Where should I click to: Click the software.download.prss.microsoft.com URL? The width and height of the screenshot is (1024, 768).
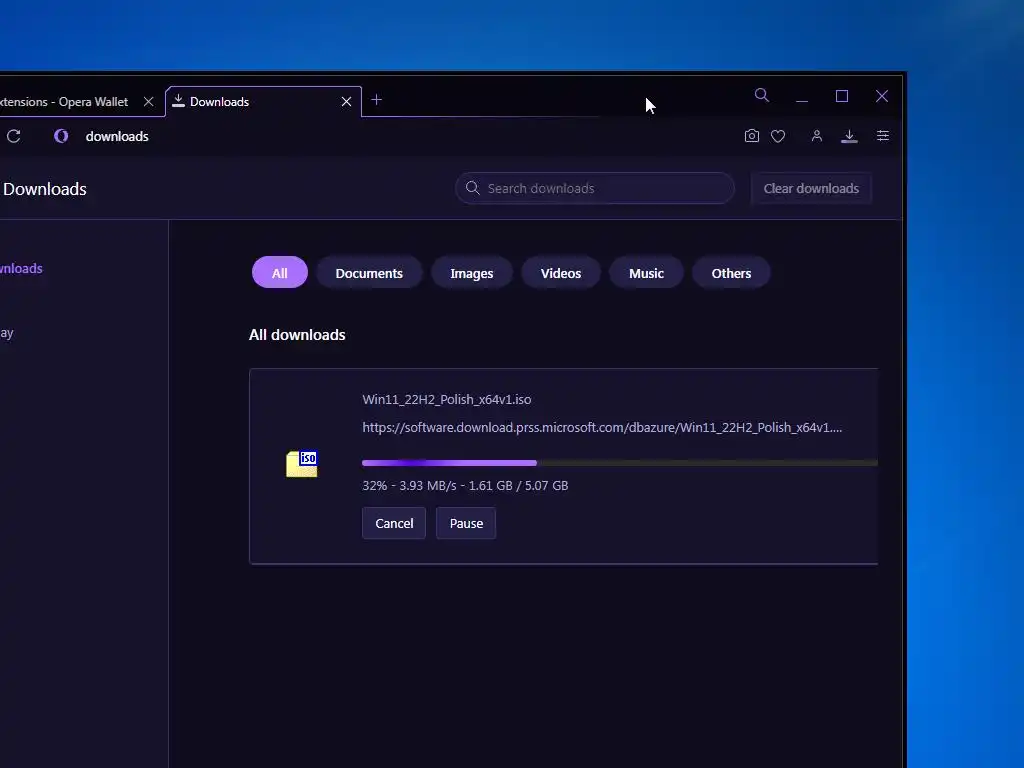tap(602, 427)
